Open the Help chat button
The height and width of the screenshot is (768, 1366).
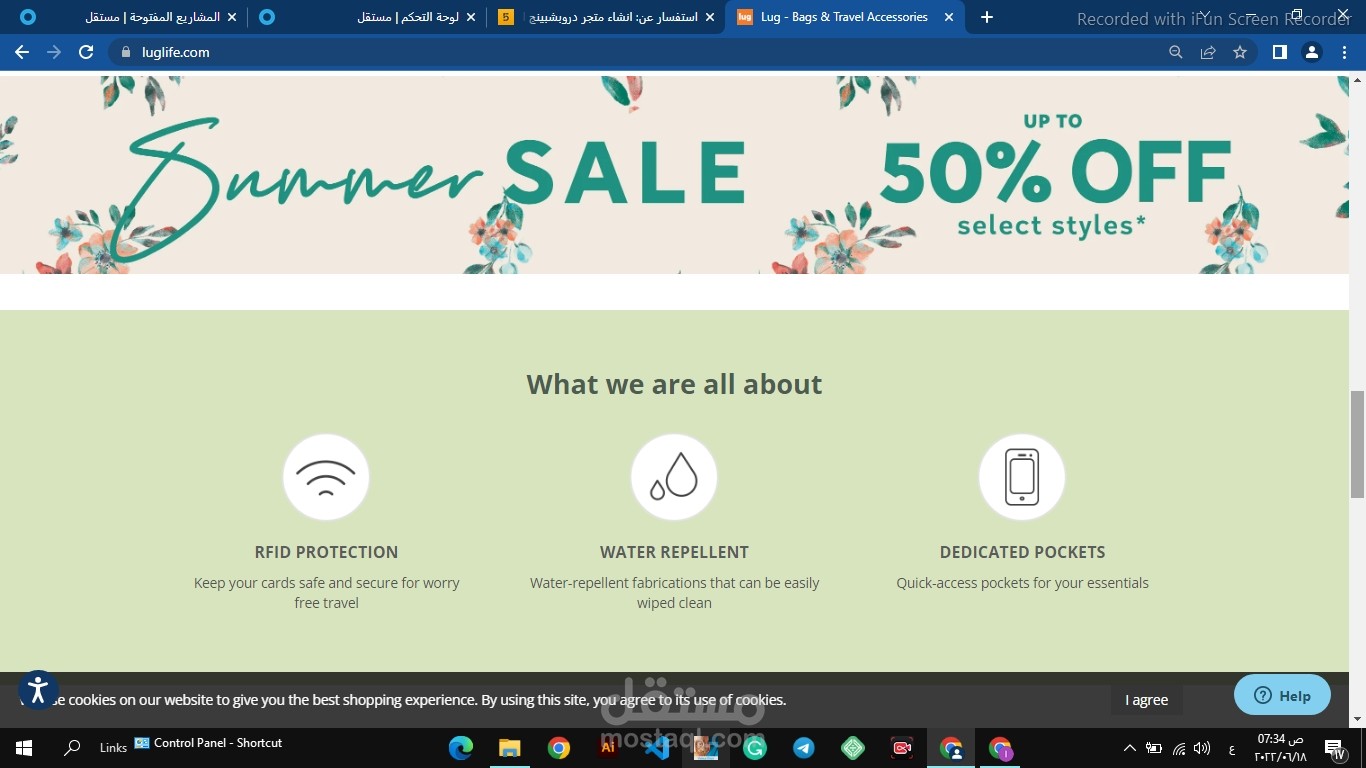coord(1282,695)
